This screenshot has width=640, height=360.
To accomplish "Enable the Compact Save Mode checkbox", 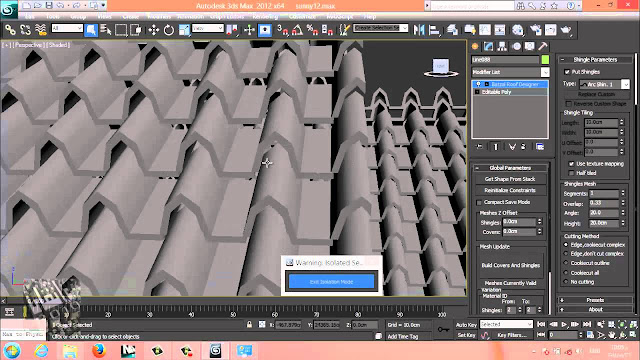I will pos(479,202).
